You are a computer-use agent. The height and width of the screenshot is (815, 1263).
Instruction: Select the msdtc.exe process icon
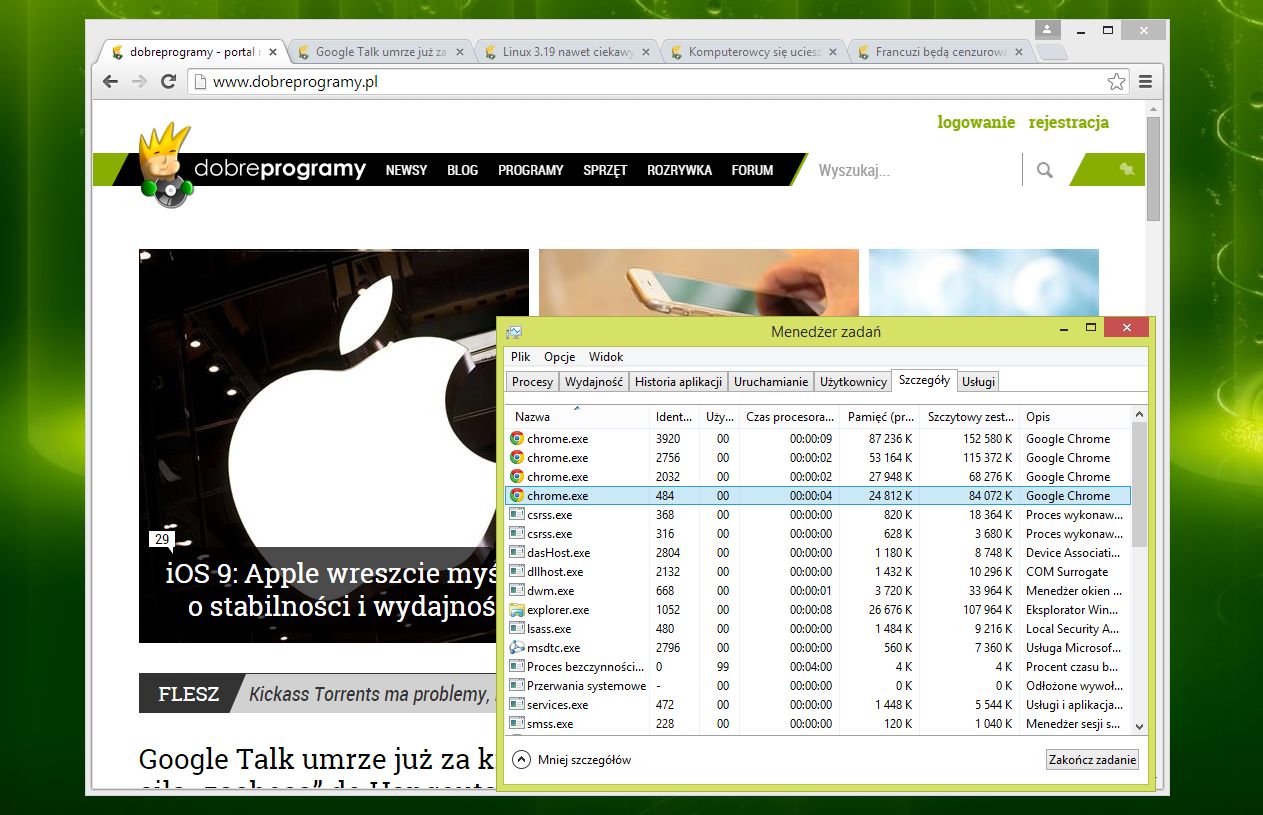(517, 647)
